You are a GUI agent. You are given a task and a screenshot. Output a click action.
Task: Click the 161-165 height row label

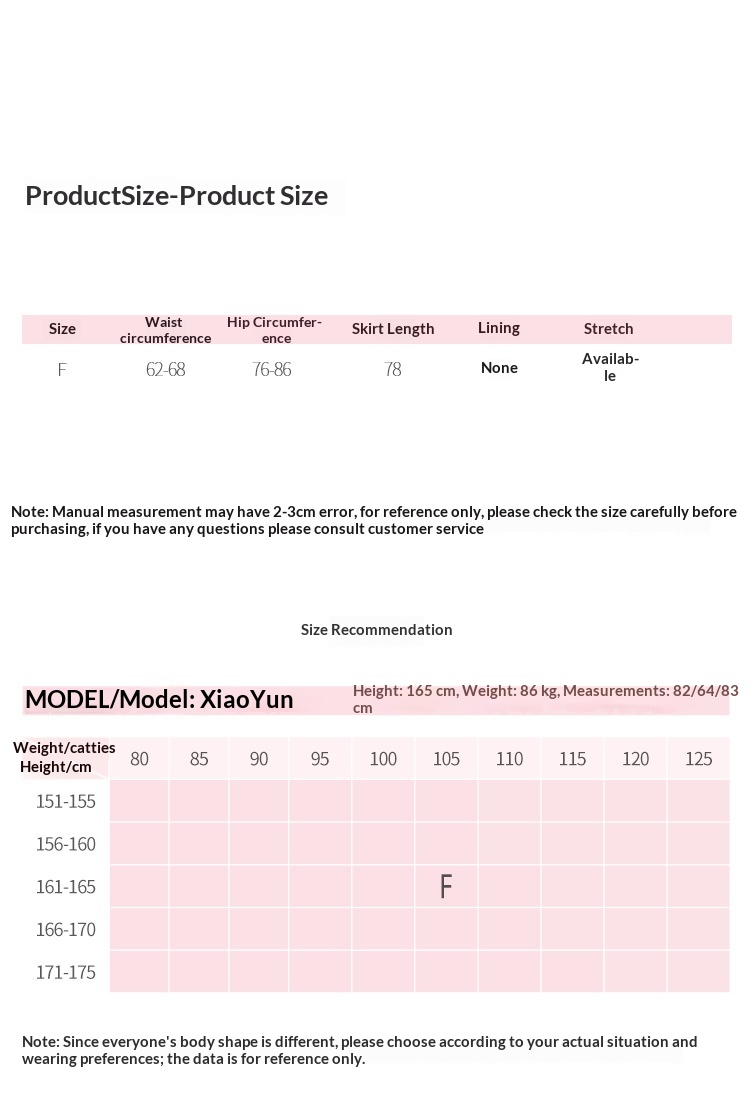pyautogui.click(x=66, y=887)
